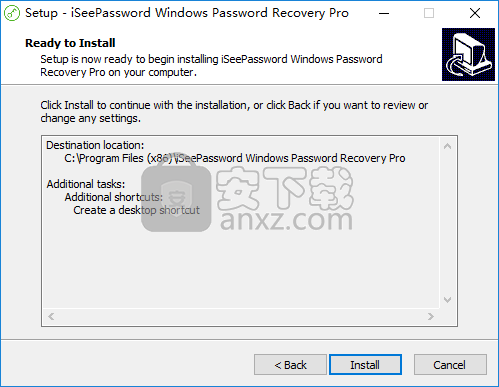Click the horizontal scrollbar track in summary
Viewport: 499px width, 387px height.
click(241, 316)
